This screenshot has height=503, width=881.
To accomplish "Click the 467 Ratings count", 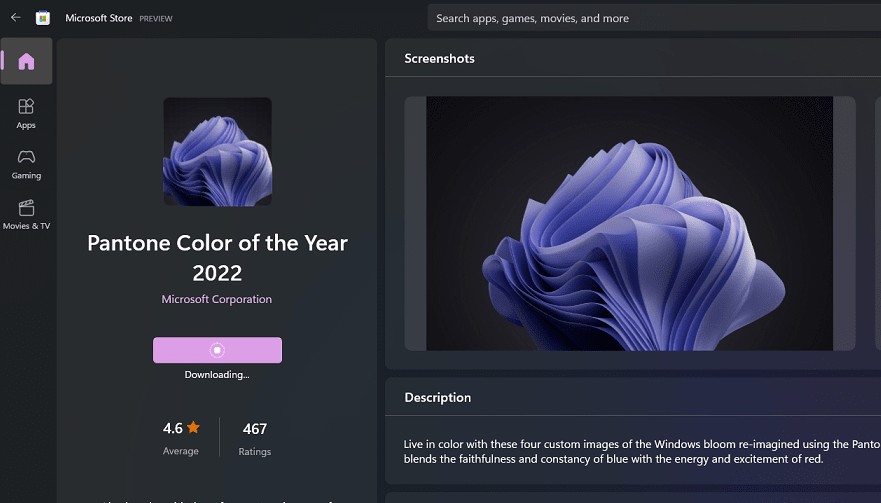I will 255,429.
